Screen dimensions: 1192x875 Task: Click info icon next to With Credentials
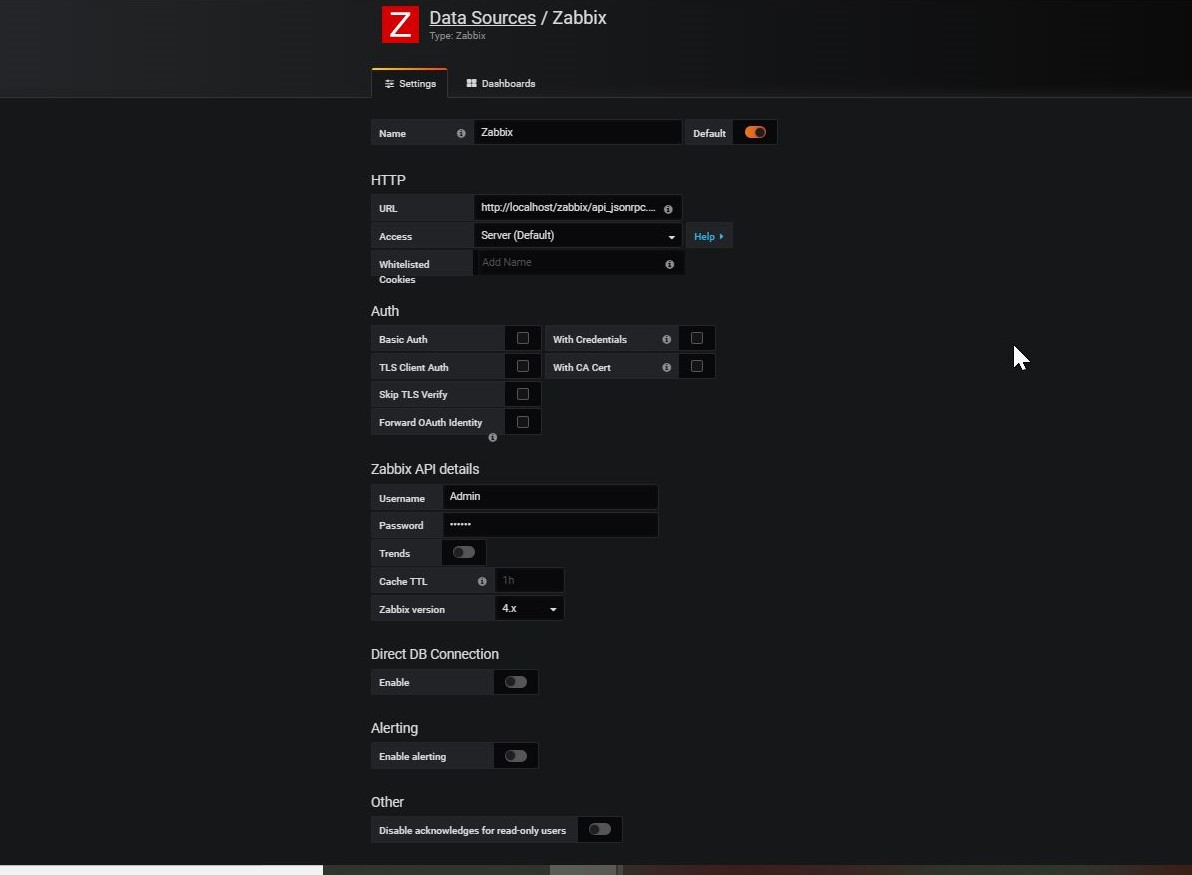(x=667, y=340)
